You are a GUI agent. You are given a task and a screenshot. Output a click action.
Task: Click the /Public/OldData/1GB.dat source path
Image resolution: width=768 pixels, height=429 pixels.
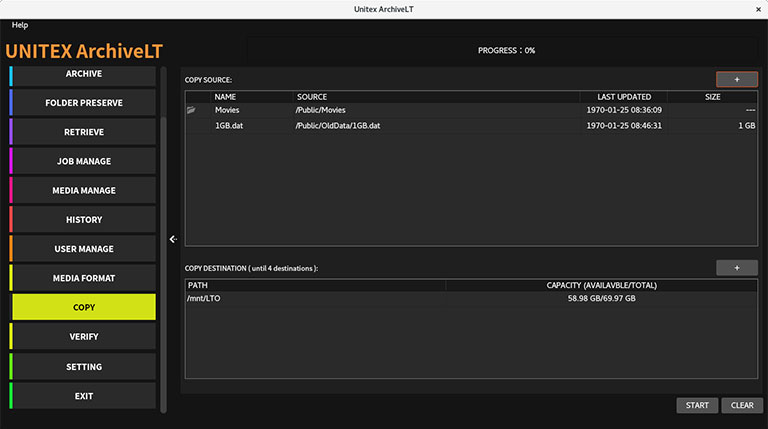[337, 126]
